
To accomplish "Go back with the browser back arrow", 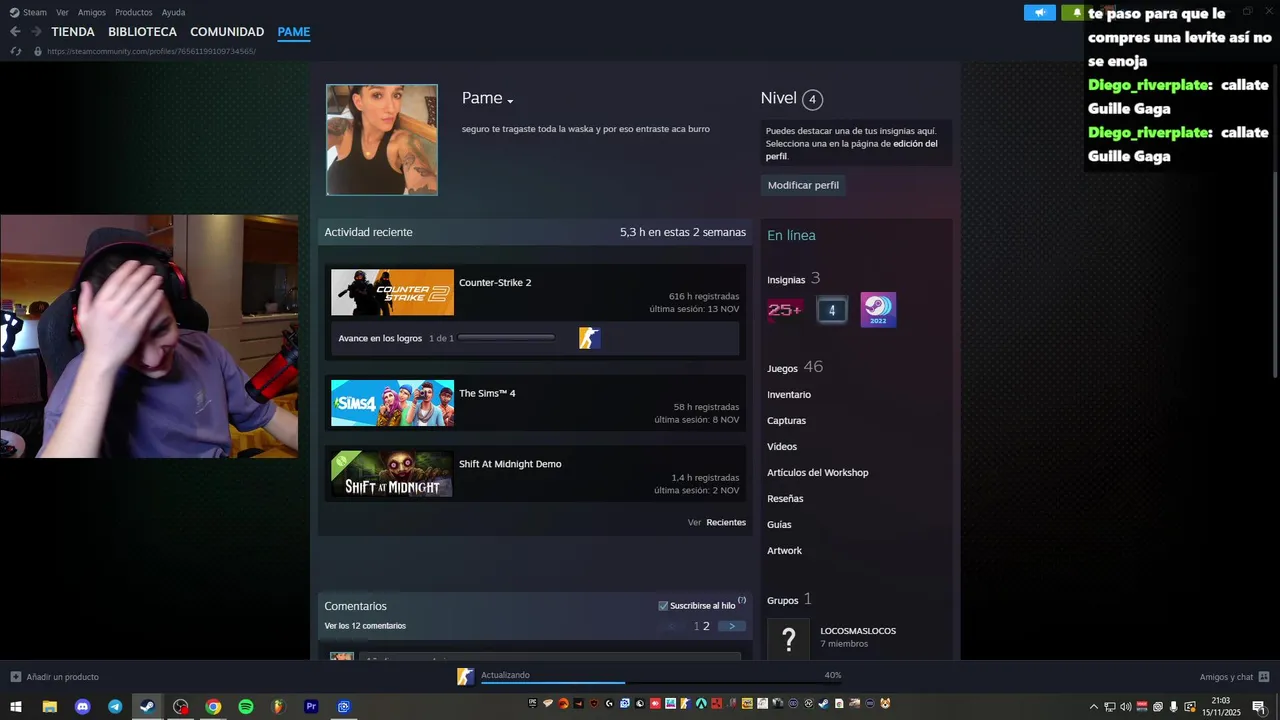I will coord(15,32).
